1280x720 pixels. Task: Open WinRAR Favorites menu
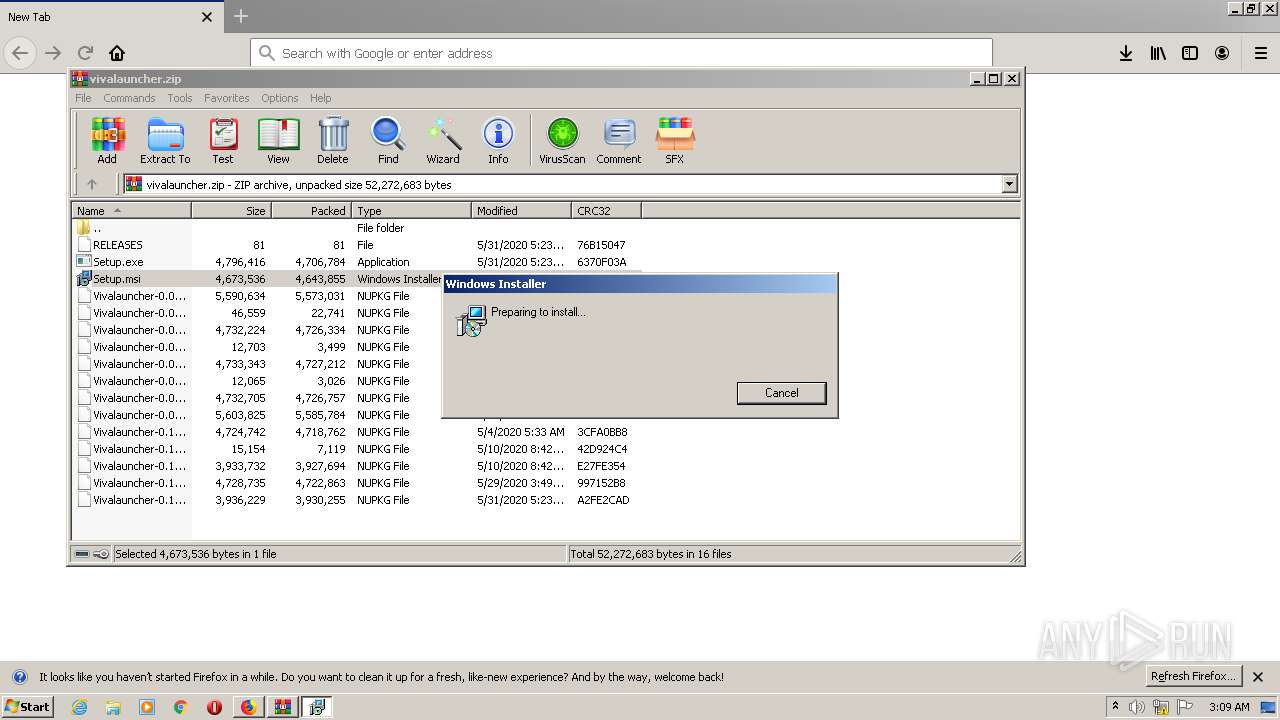pos(227,98)
